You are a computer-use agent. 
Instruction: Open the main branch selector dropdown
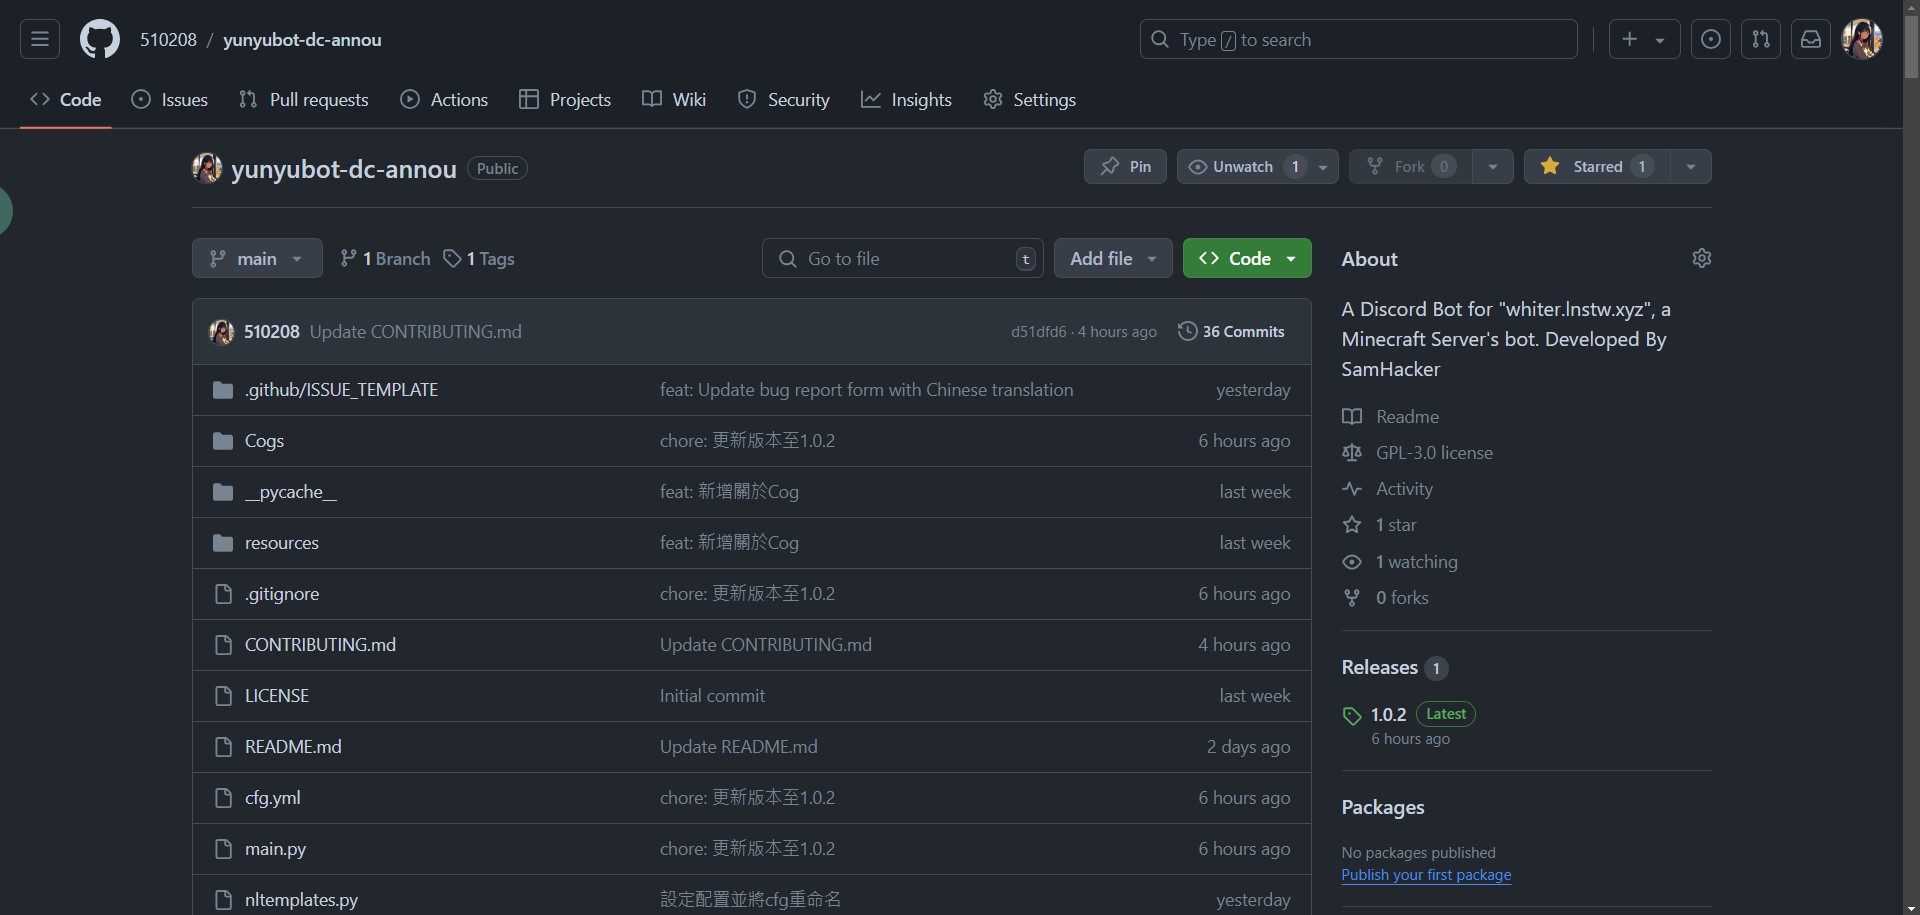[x=257, y=258]
